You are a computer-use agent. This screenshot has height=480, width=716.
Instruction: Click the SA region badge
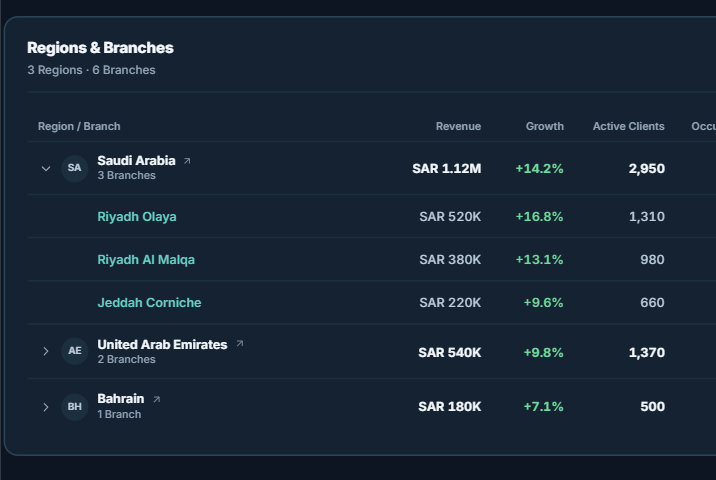[x=74, y=168]
